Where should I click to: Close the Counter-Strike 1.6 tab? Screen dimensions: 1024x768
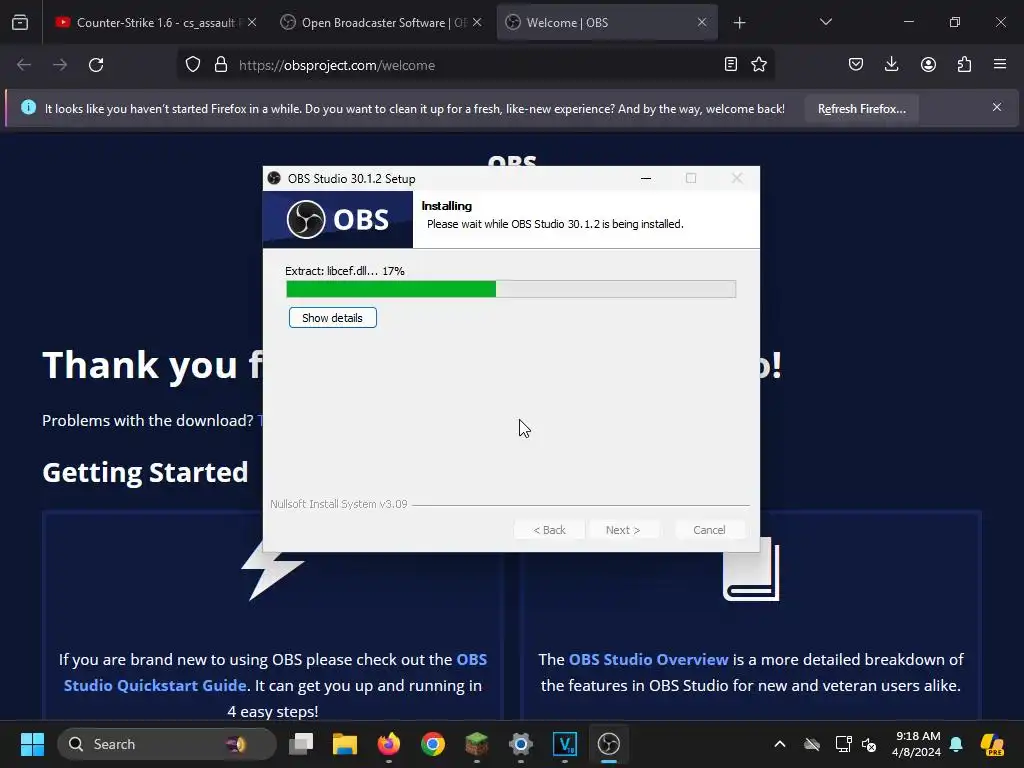(x=252, y=22)
